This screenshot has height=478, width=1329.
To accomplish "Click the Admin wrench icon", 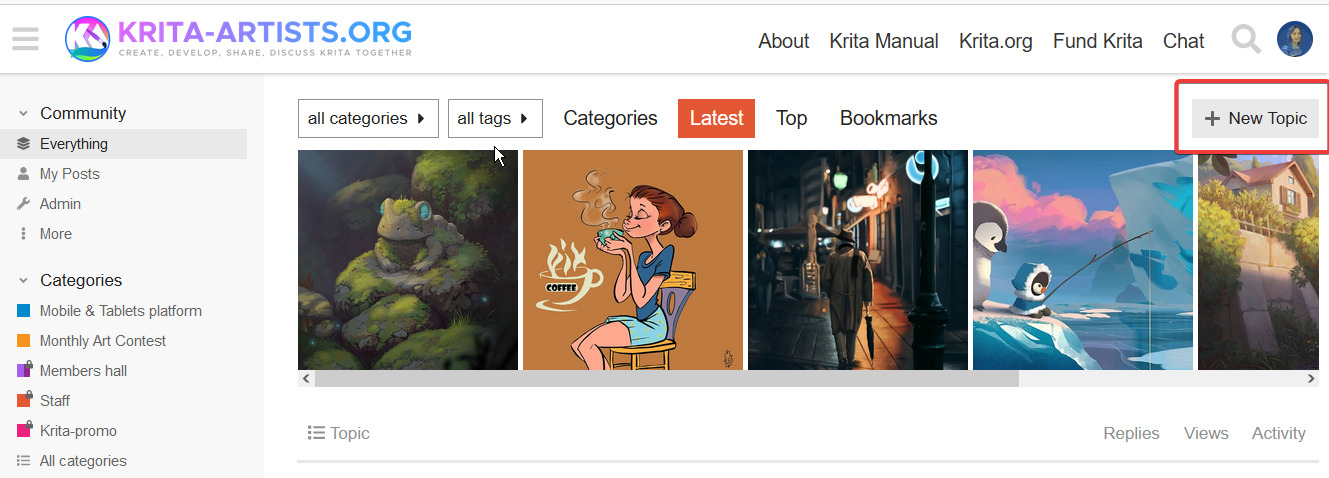I will pos(24,204).
